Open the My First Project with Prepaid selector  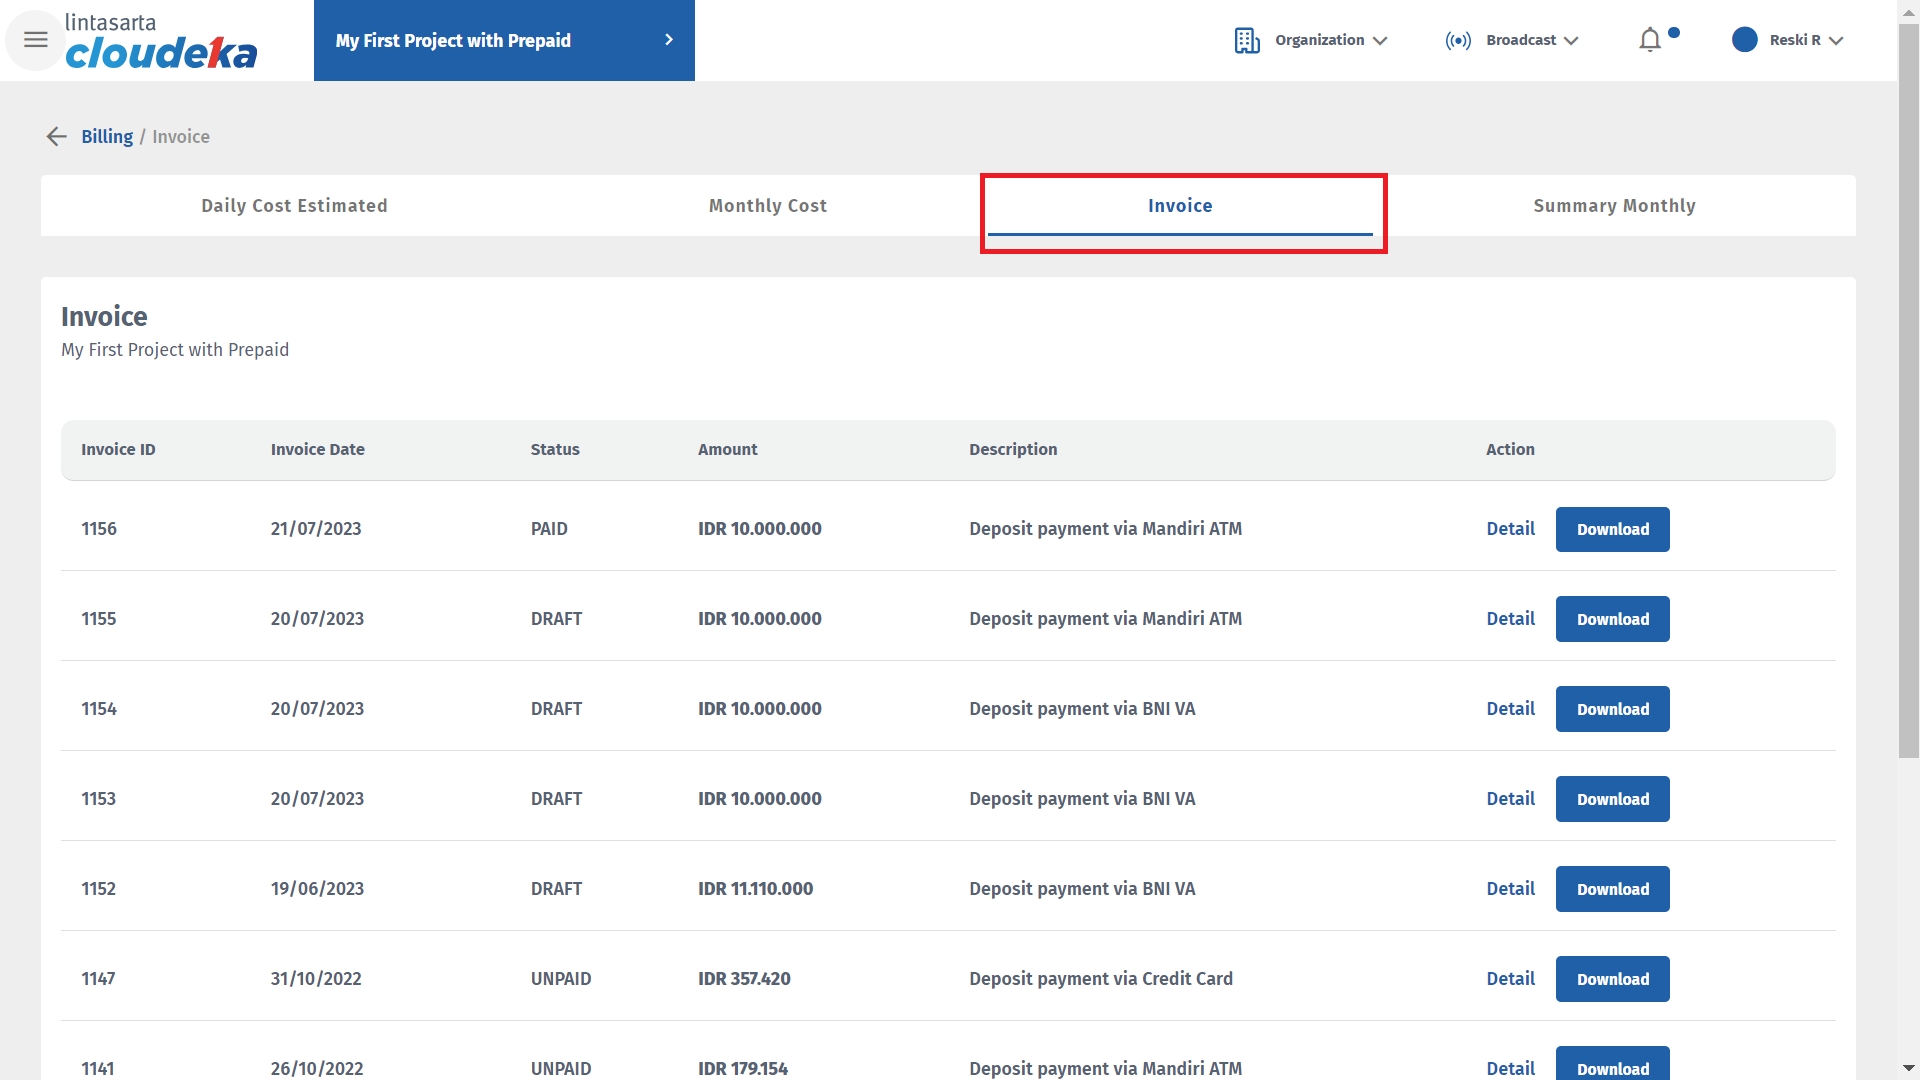point(504,40)
